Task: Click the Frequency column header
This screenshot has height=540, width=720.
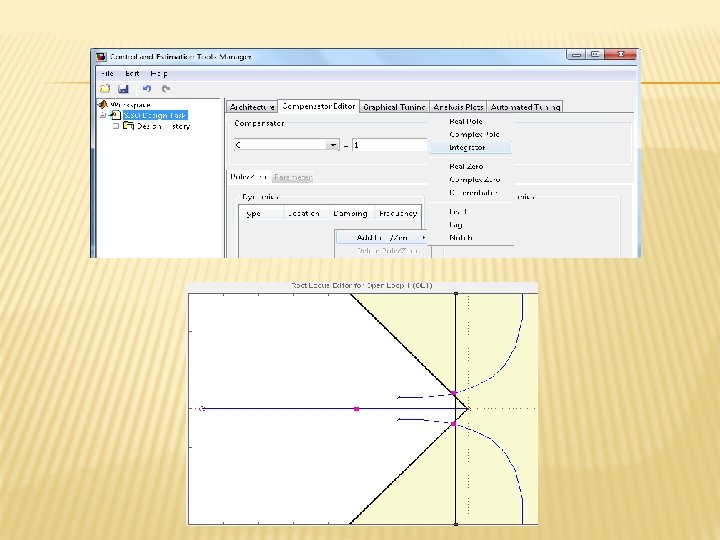Action: (x=398, y=214)
